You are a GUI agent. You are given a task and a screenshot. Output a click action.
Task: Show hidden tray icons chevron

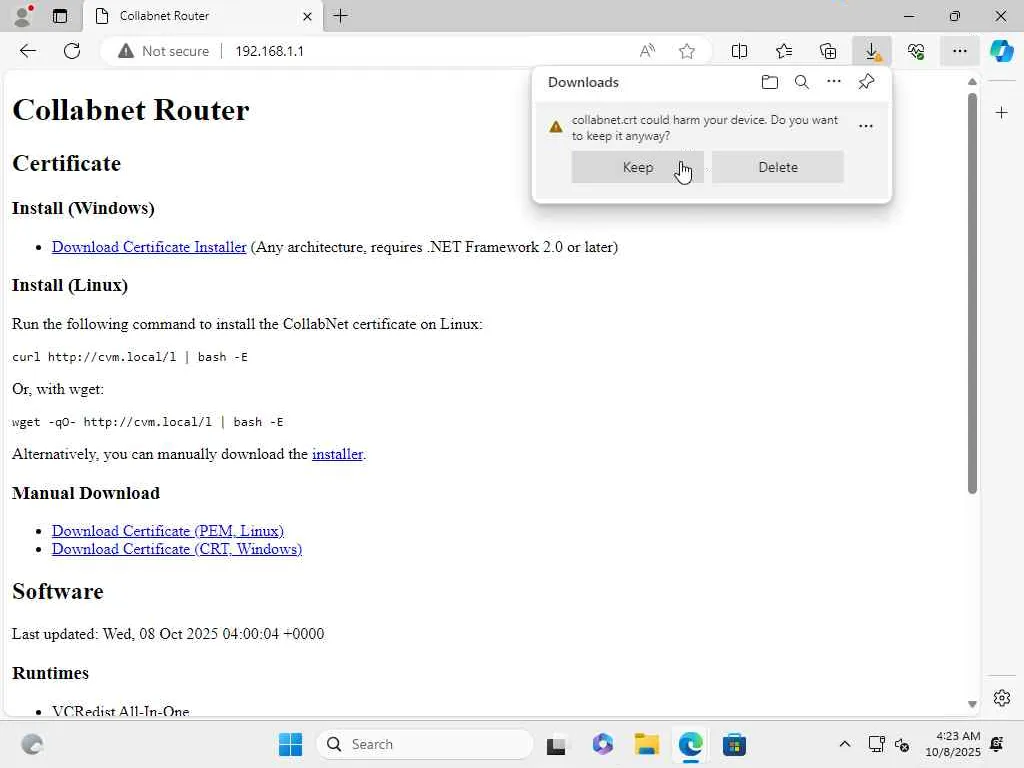(x=844, y=744)
